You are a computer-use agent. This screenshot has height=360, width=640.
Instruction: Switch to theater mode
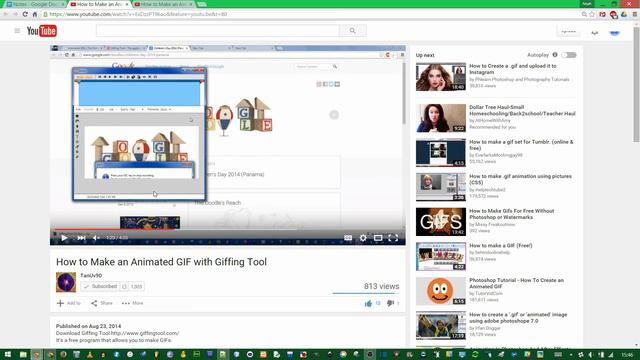tap(378, 238)
